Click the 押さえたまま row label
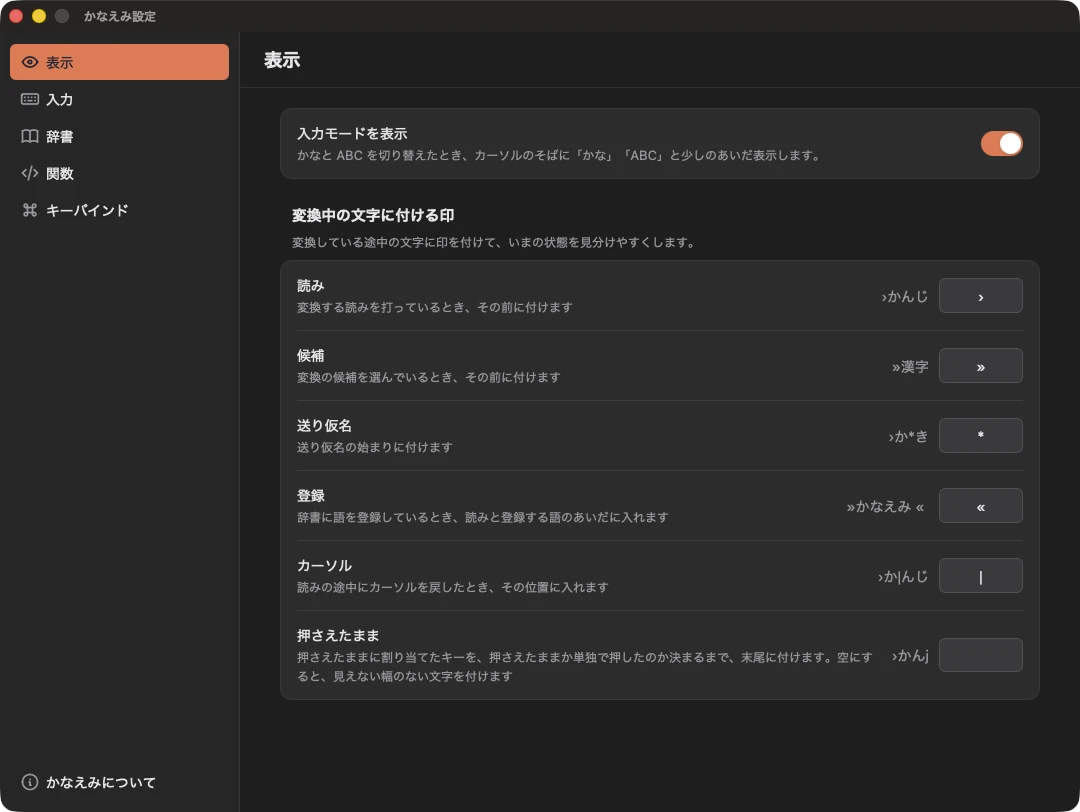The image size is (1080, 812). pos(338,635)
